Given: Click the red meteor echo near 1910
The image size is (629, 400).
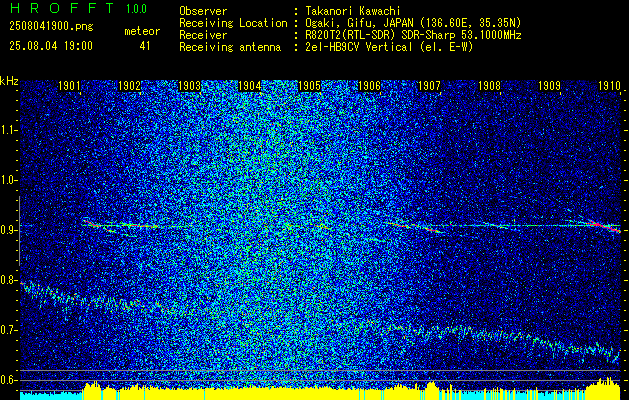Looking at the screenshot, I should click(x=604, y=226).
